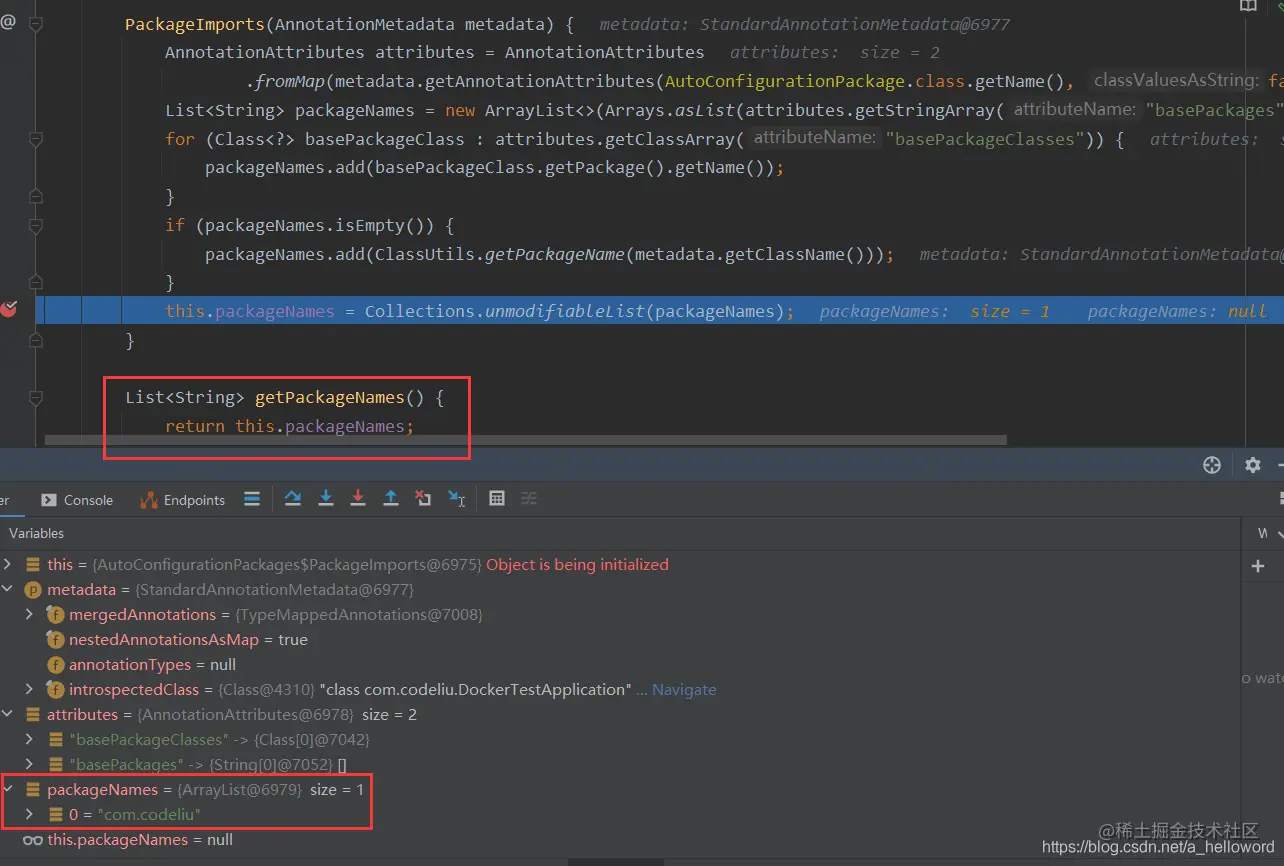The height and width of the screenshot is (866, 1284).
Task: Expand the "basePackages" entry
Action: [x=29, y=765]
